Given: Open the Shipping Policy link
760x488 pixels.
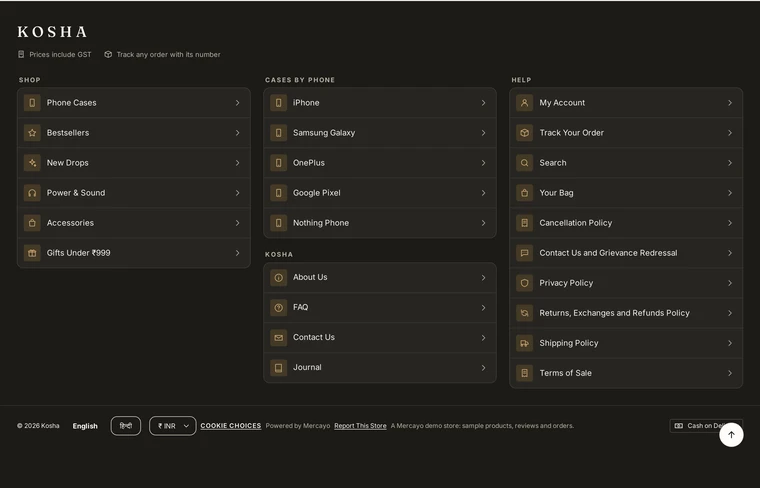Looking at the screenshot, I should (626, 343).
